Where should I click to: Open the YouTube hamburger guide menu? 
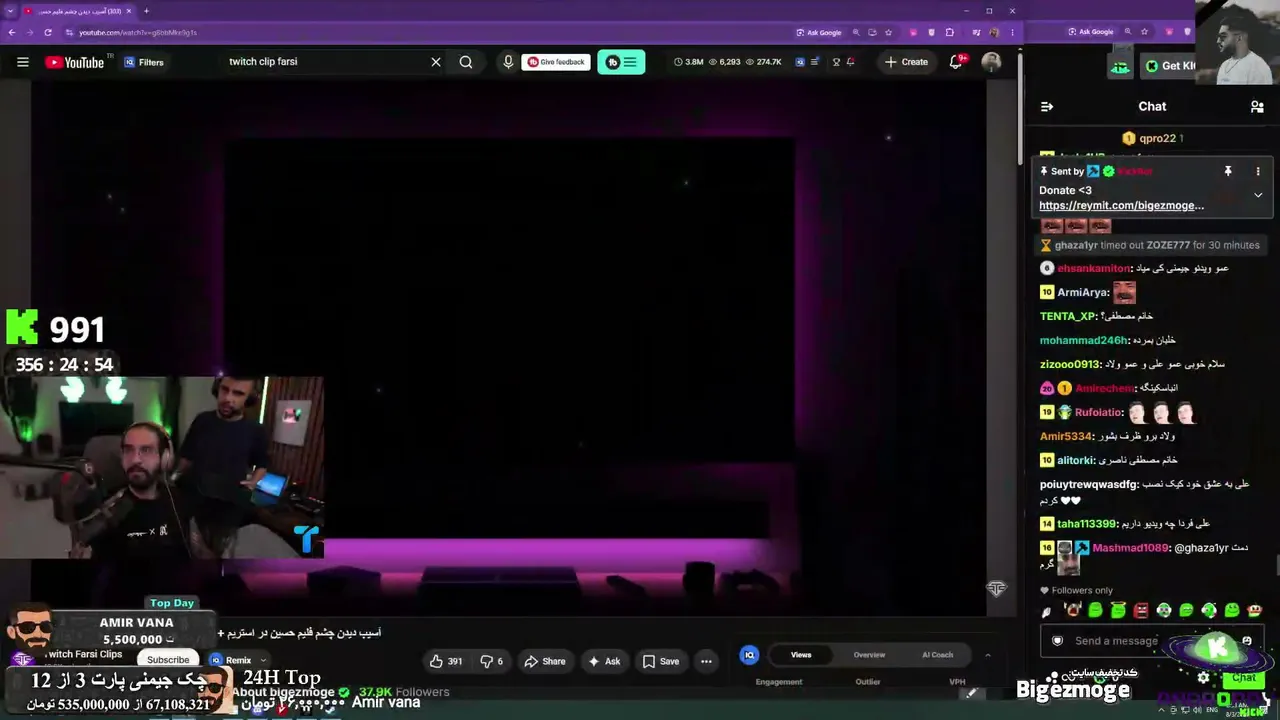(x=22, y=62)
